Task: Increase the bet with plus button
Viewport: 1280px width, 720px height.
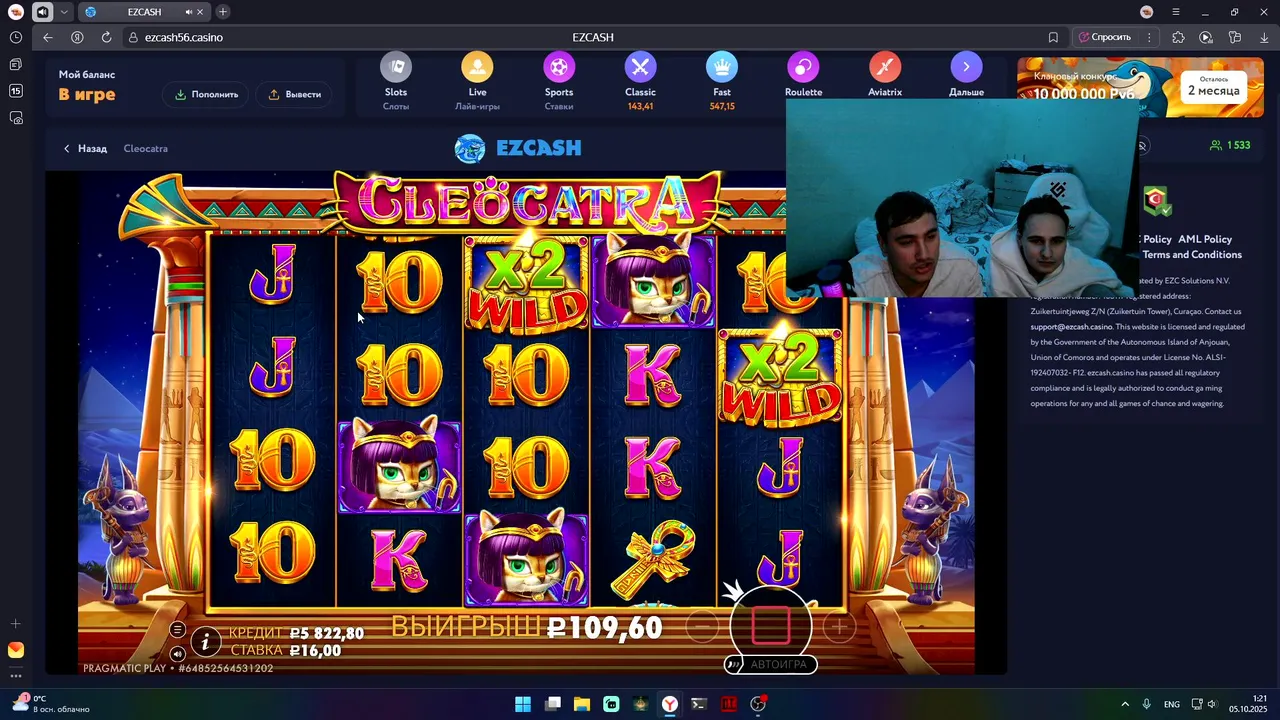Action: click(839, 627)
